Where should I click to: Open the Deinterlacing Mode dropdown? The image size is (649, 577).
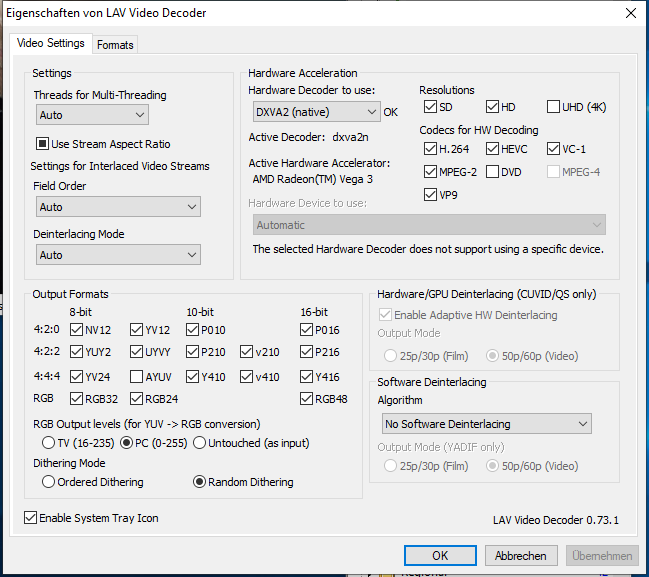[x=117, y=255]
